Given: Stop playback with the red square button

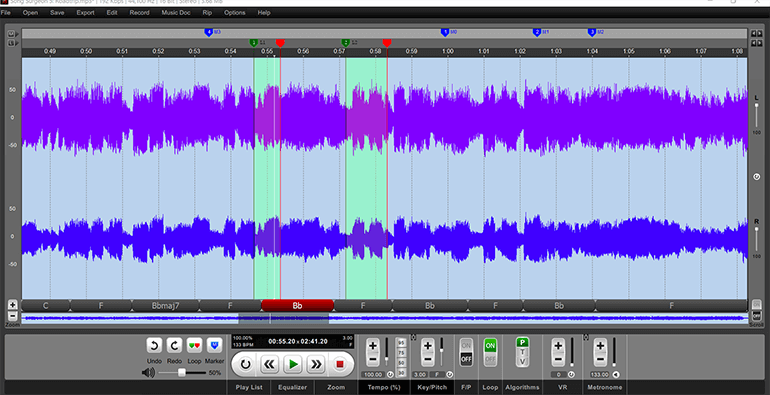Looking at the screenshot, I should click(x=339, y=365).
